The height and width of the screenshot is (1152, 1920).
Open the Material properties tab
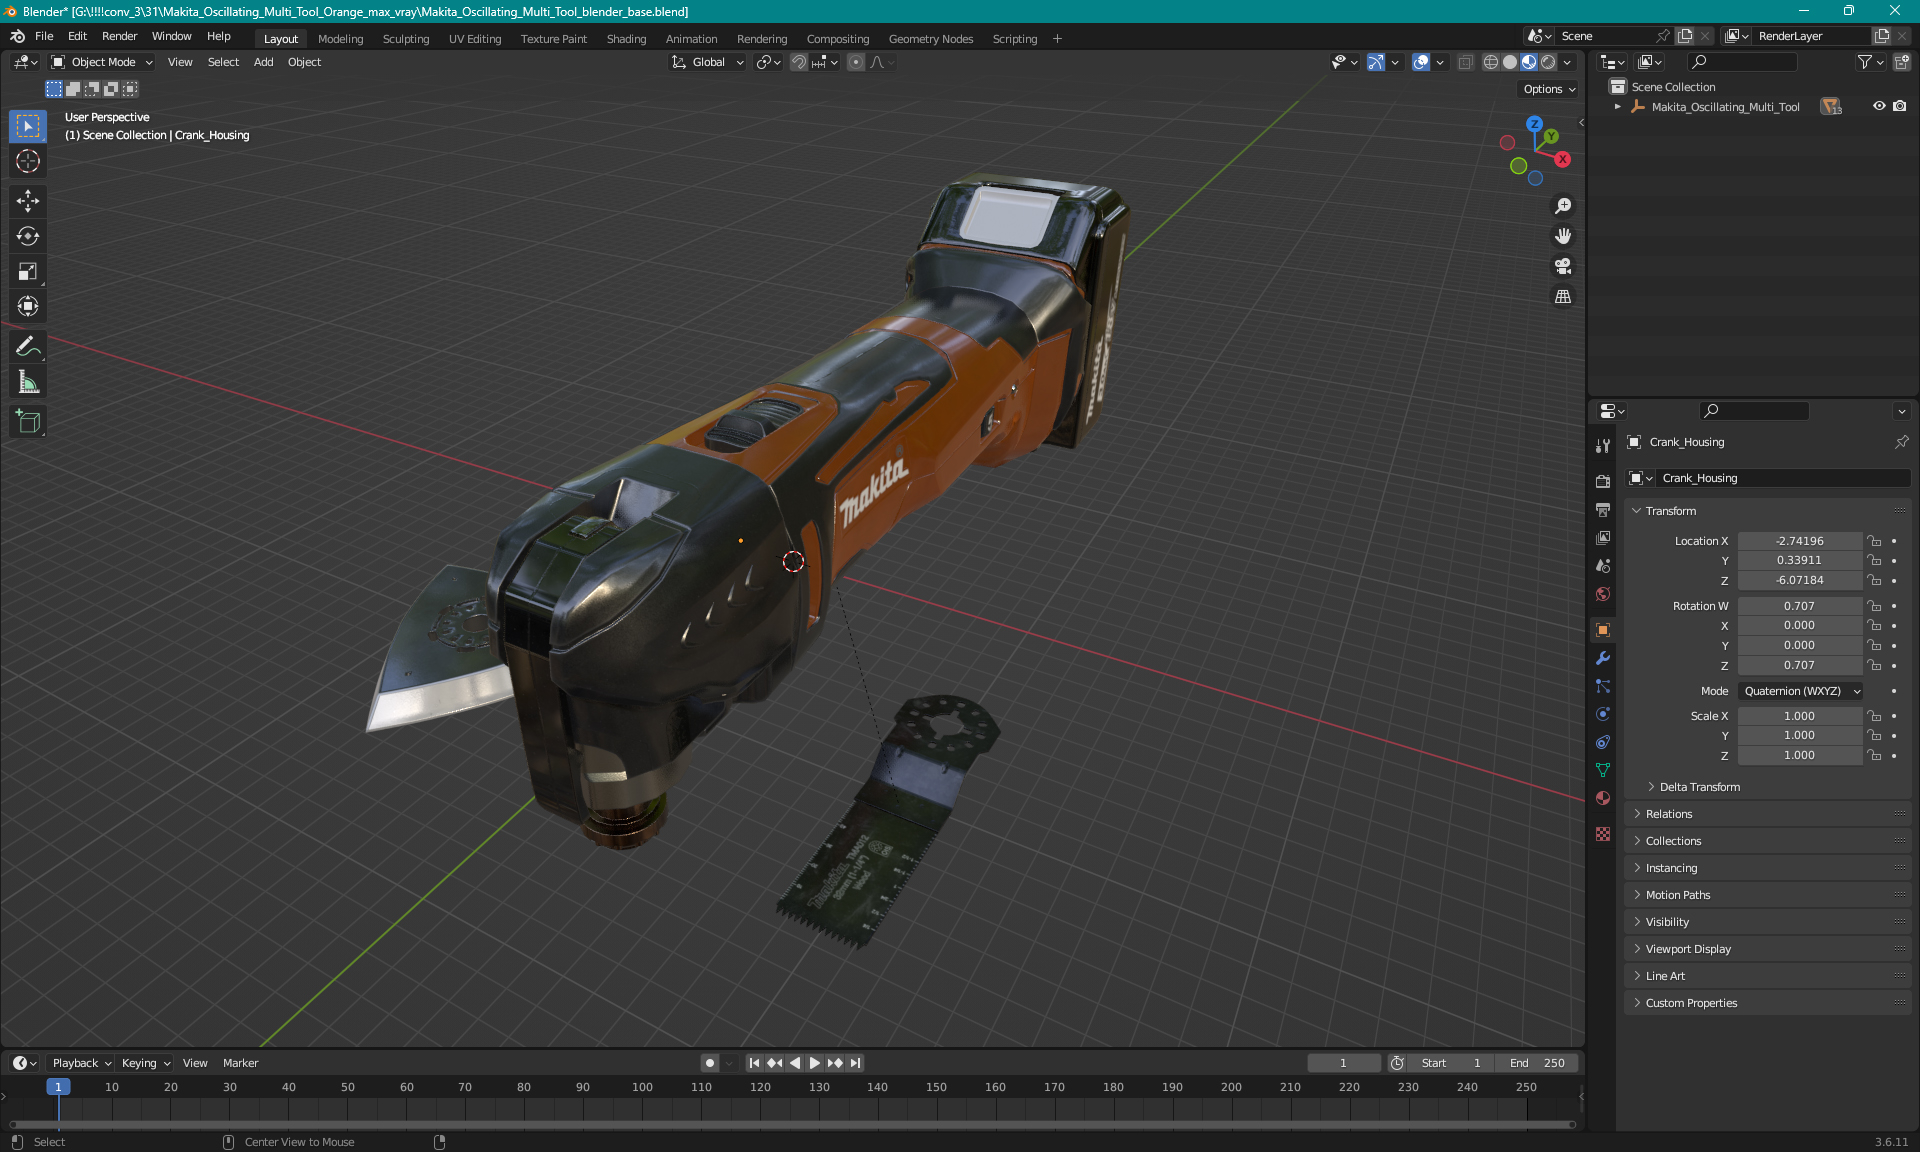[1603, 798]
